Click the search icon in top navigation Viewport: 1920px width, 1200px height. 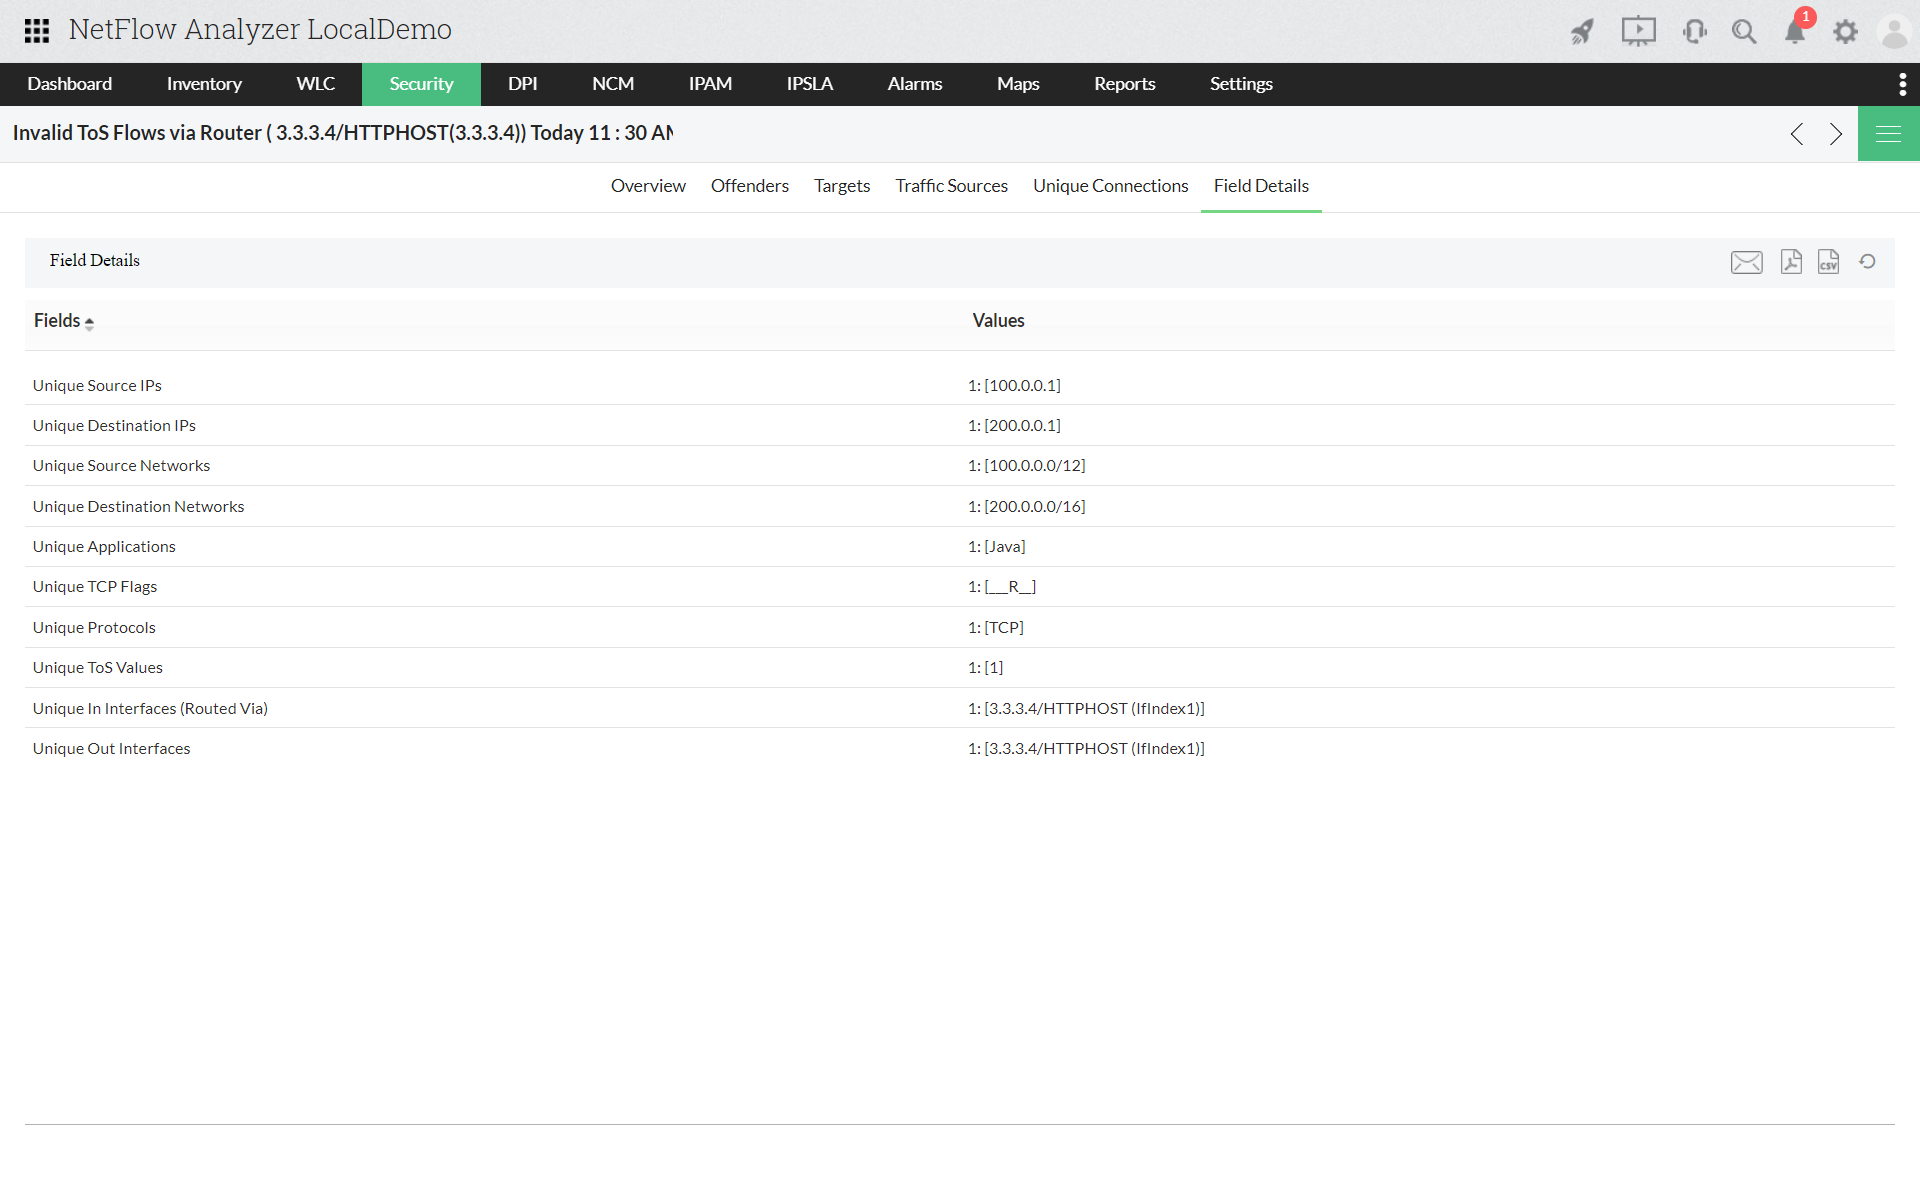click(x=1744, y=30)
